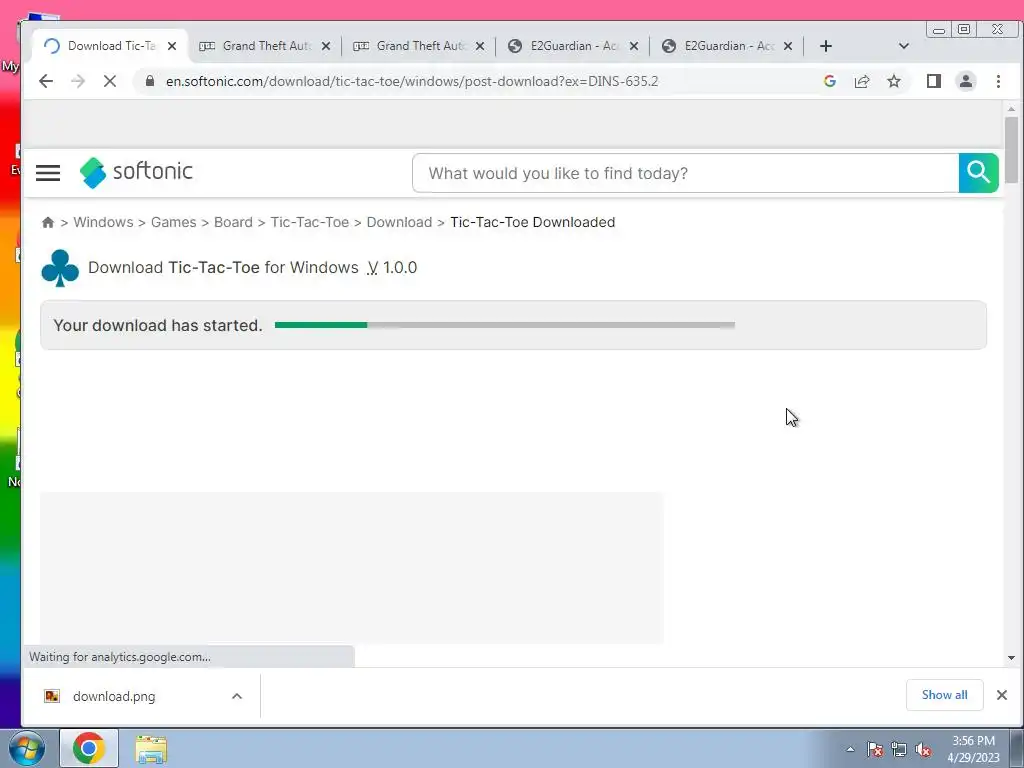Screen dimensions: 1024x768
Task: Close second E2Guardian tab
Action: tap(788, 46)
